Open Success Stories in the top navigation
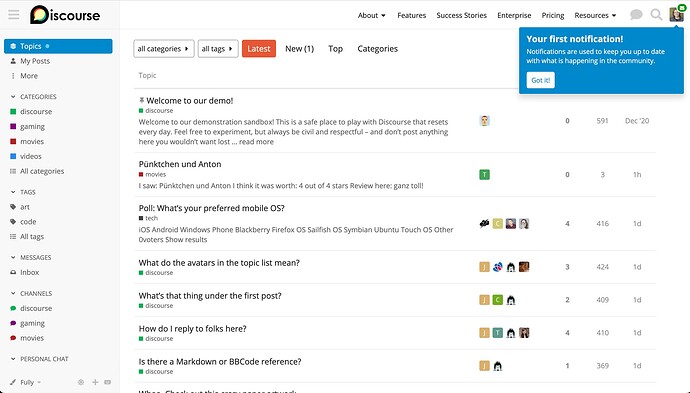This screenshot has width=690, height=393. pos(462,15)
